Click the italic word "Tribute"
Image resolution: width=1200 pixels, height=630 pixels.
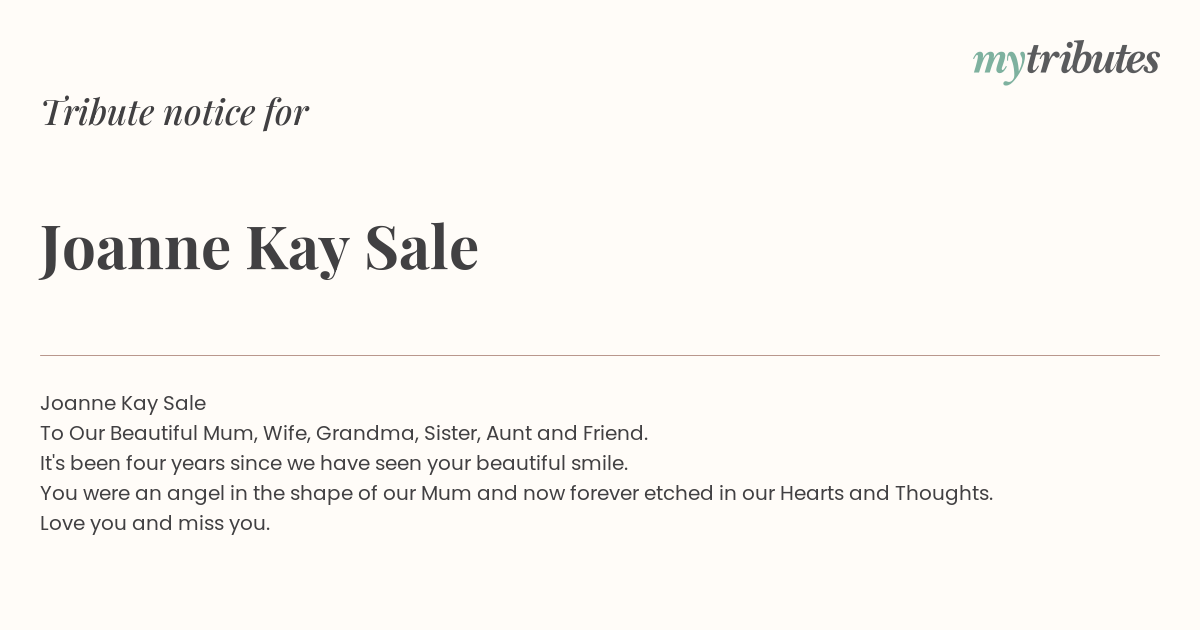pos(98,112)
